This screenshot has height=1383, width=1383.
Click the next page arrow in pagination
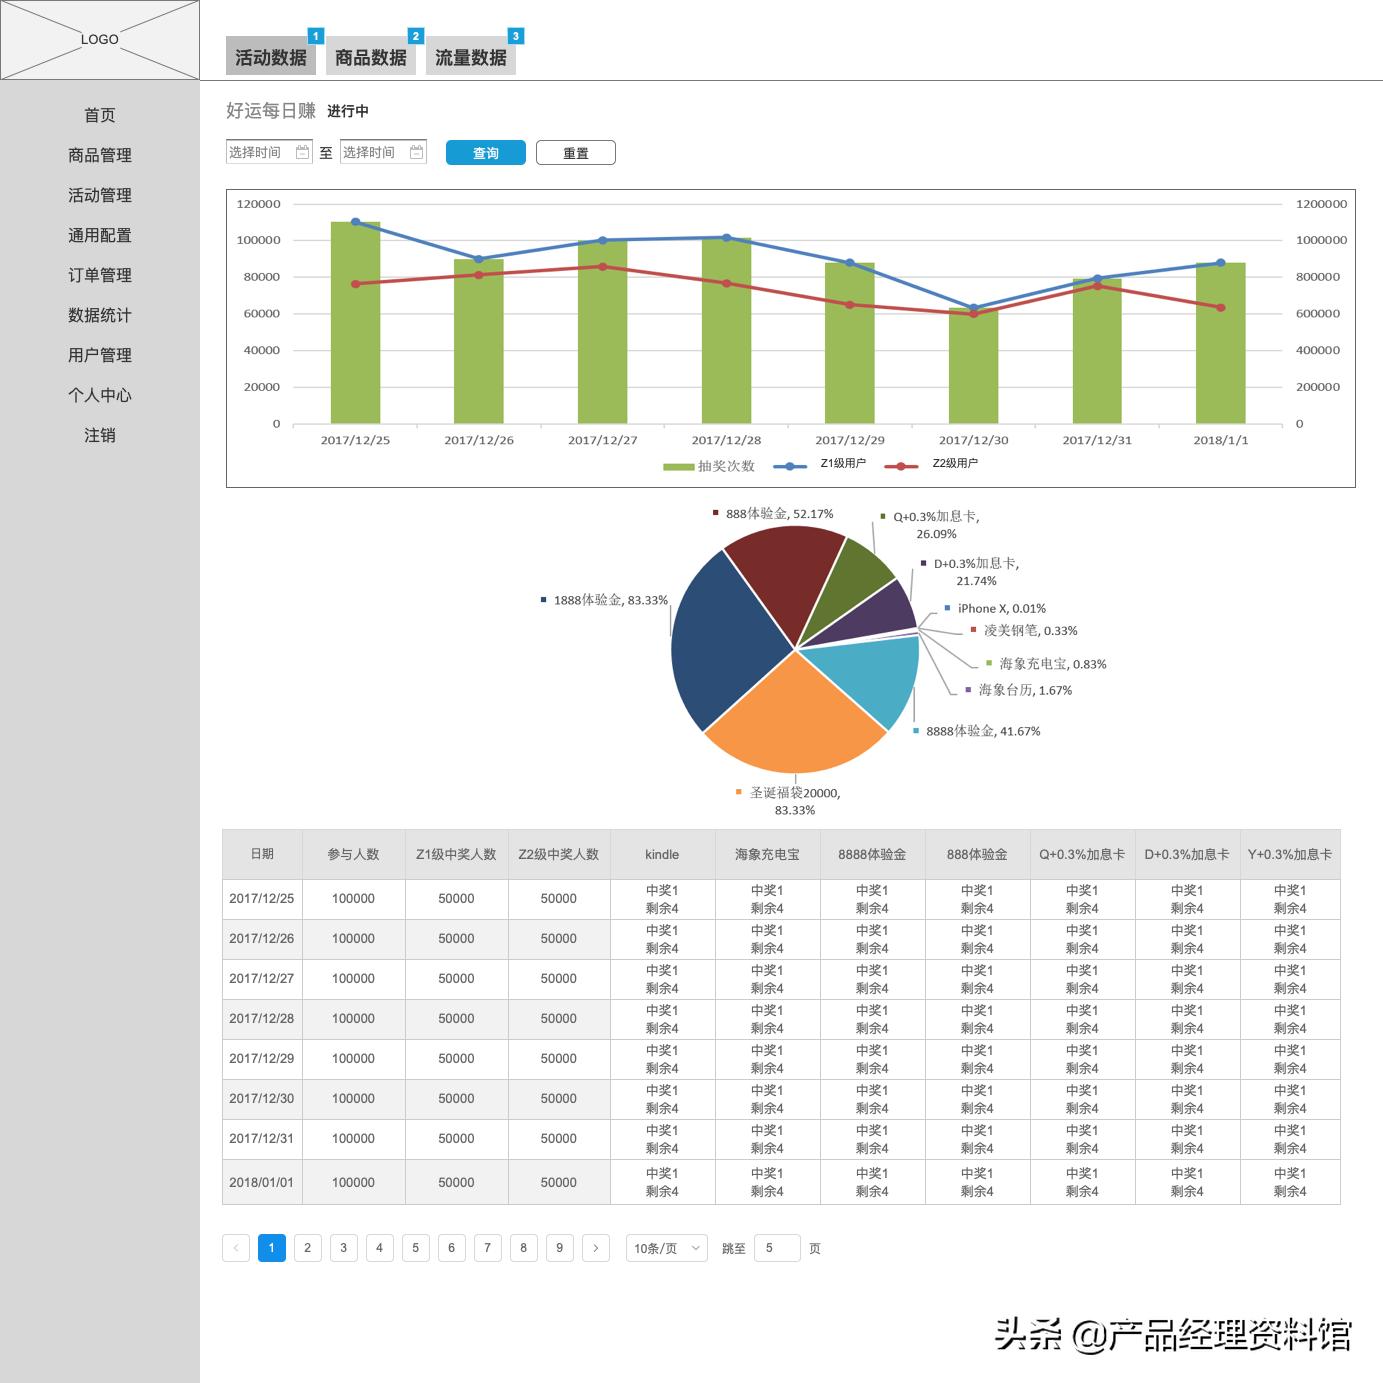pyautogui.click(x=596, y=1248)
